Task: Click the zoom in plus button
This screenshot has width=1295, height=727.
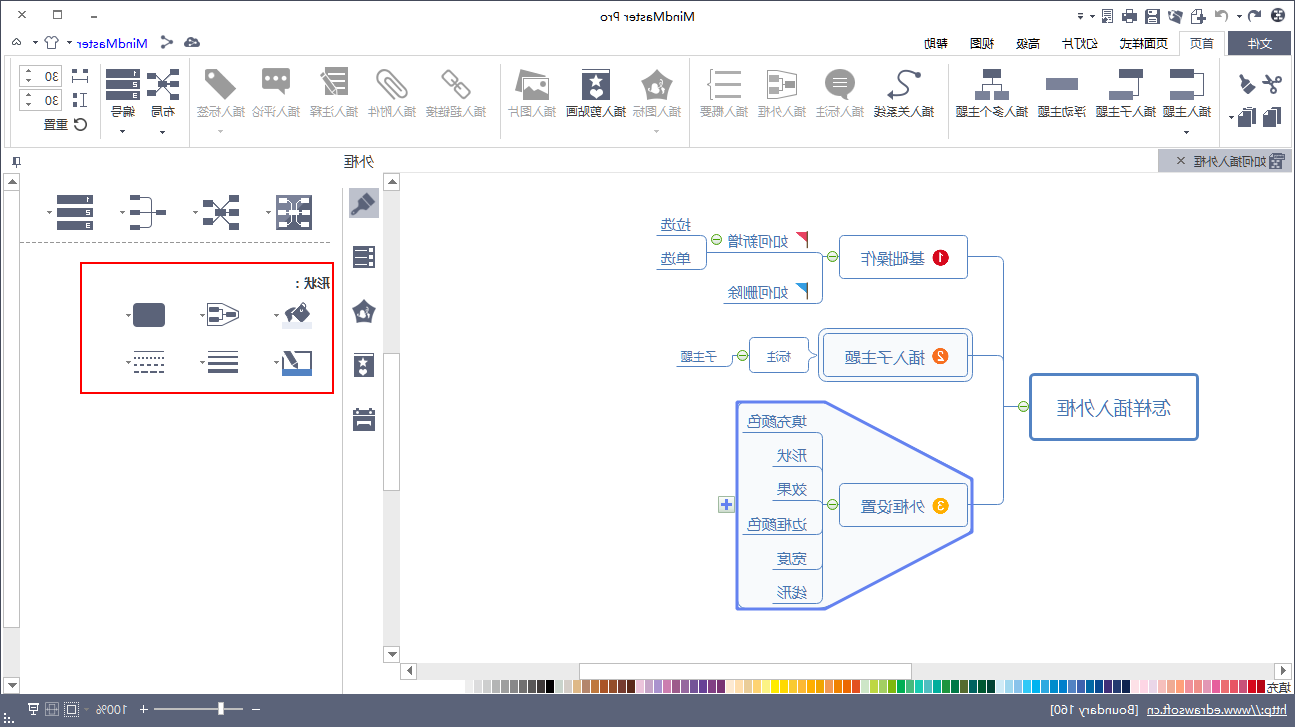Action: coord(143,709)
